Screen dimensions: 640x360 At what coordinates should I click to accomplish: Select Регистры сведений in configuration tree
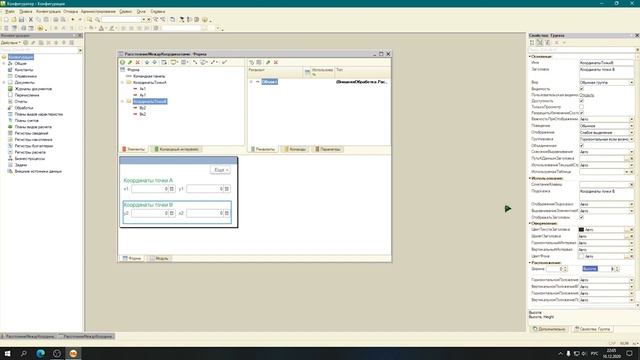(x=31, y=133)
